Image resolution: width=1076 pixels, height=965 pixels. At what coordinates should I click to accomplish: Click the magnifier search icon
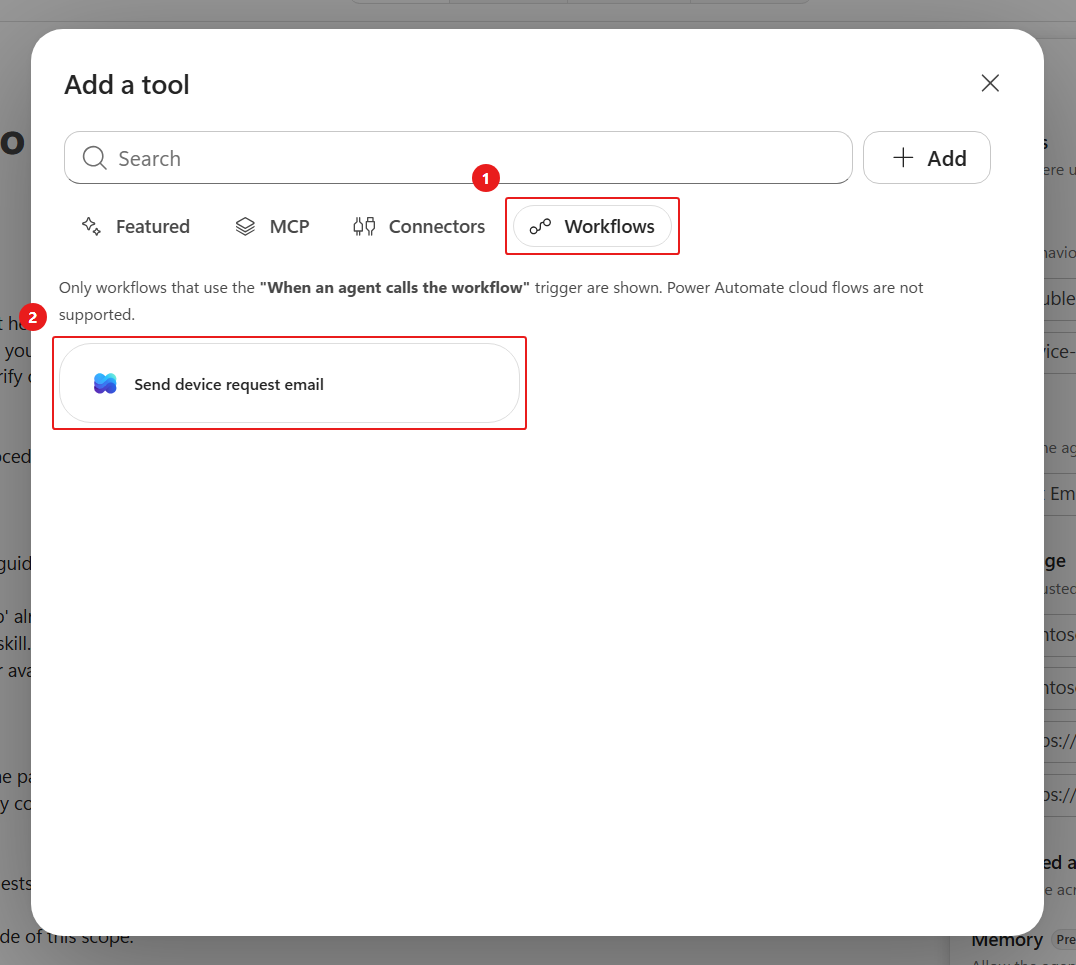[94, 158]
